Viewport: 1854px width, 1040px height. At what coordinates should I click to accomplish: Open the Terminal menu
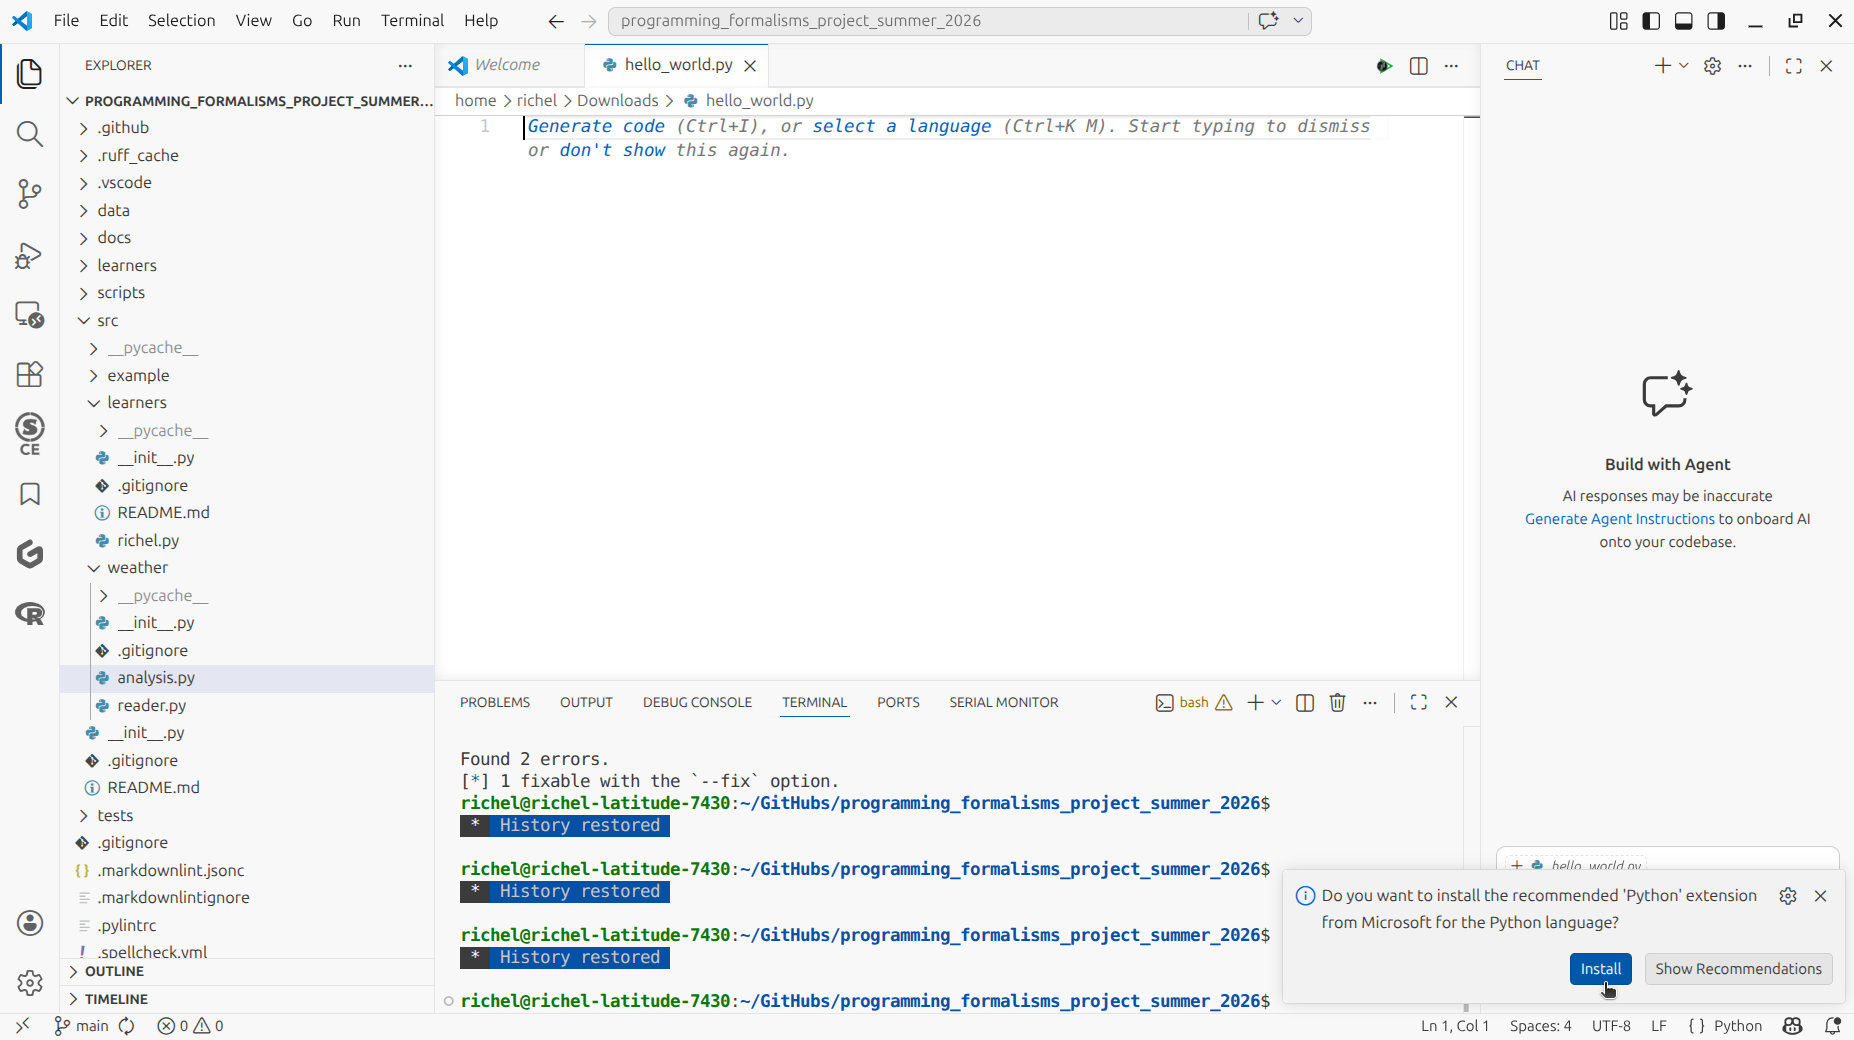(412, 21)
